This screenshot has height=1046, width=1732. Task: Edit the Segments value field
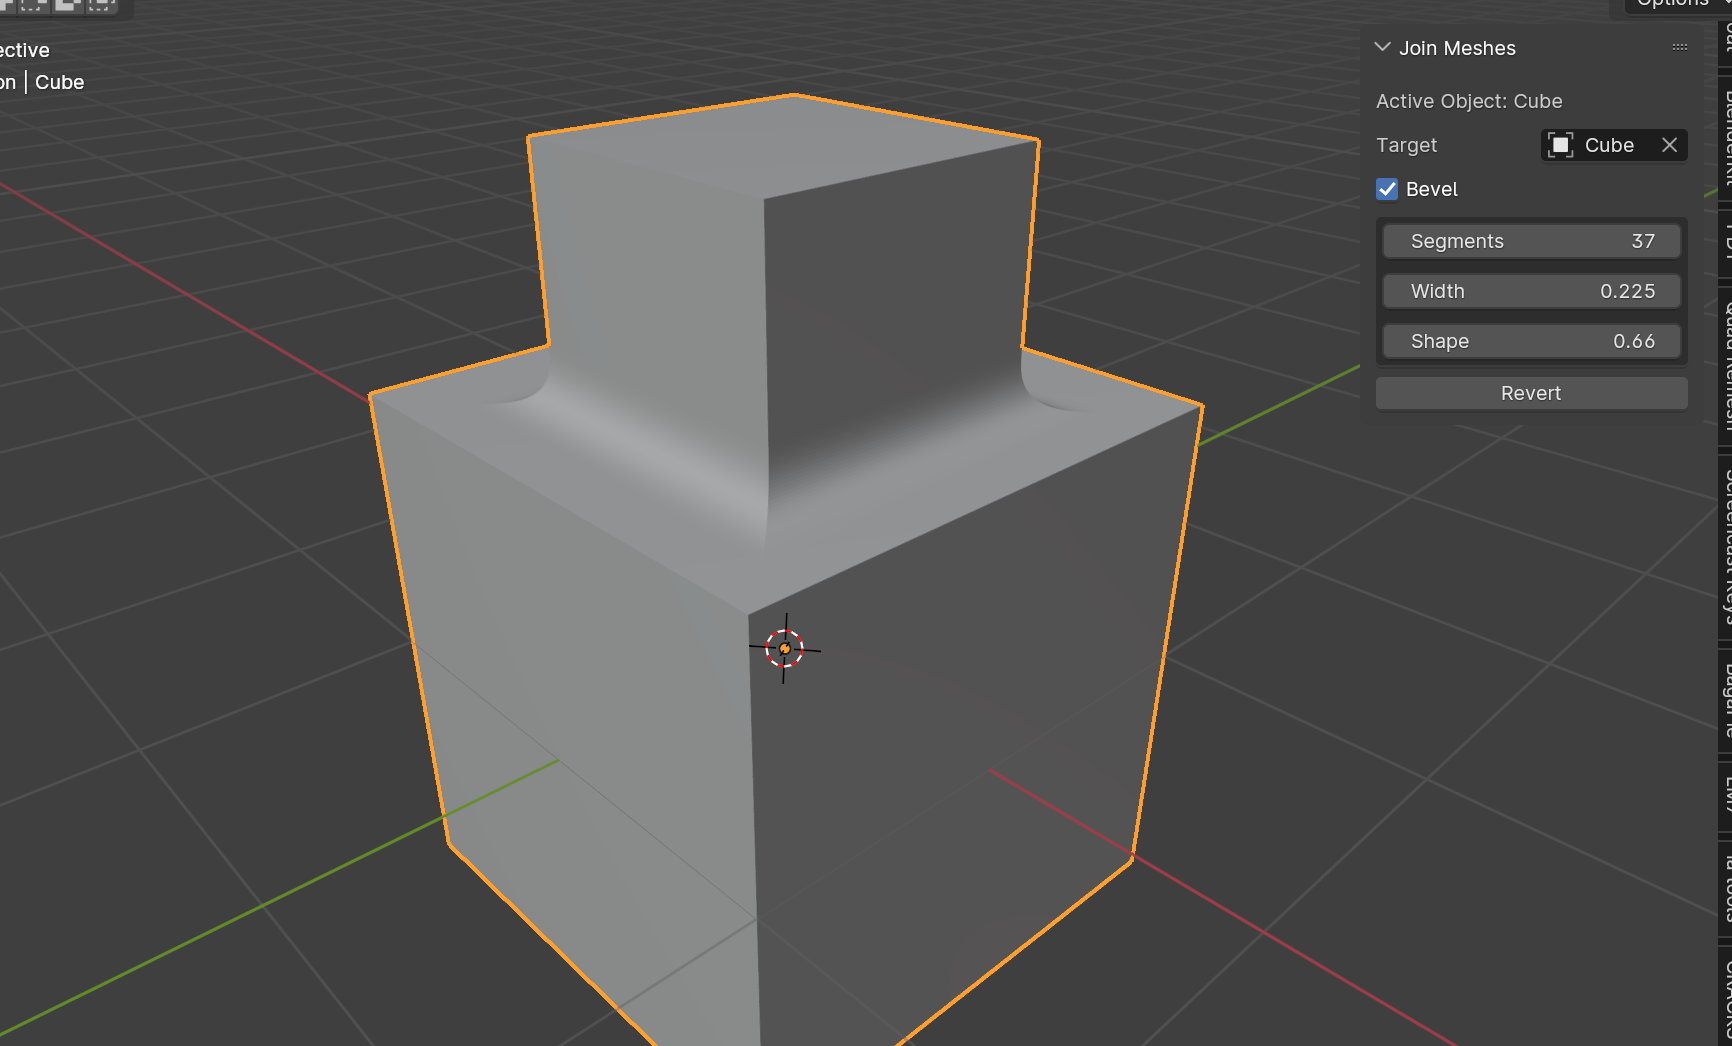(x=1530, y=241)
